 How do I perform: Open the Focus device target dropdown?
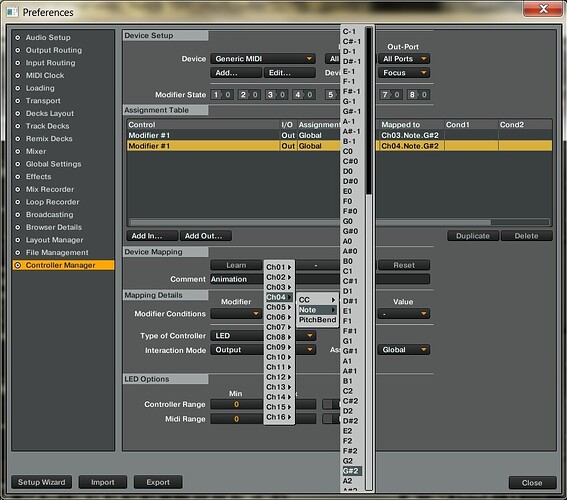[x=404, y=73]
